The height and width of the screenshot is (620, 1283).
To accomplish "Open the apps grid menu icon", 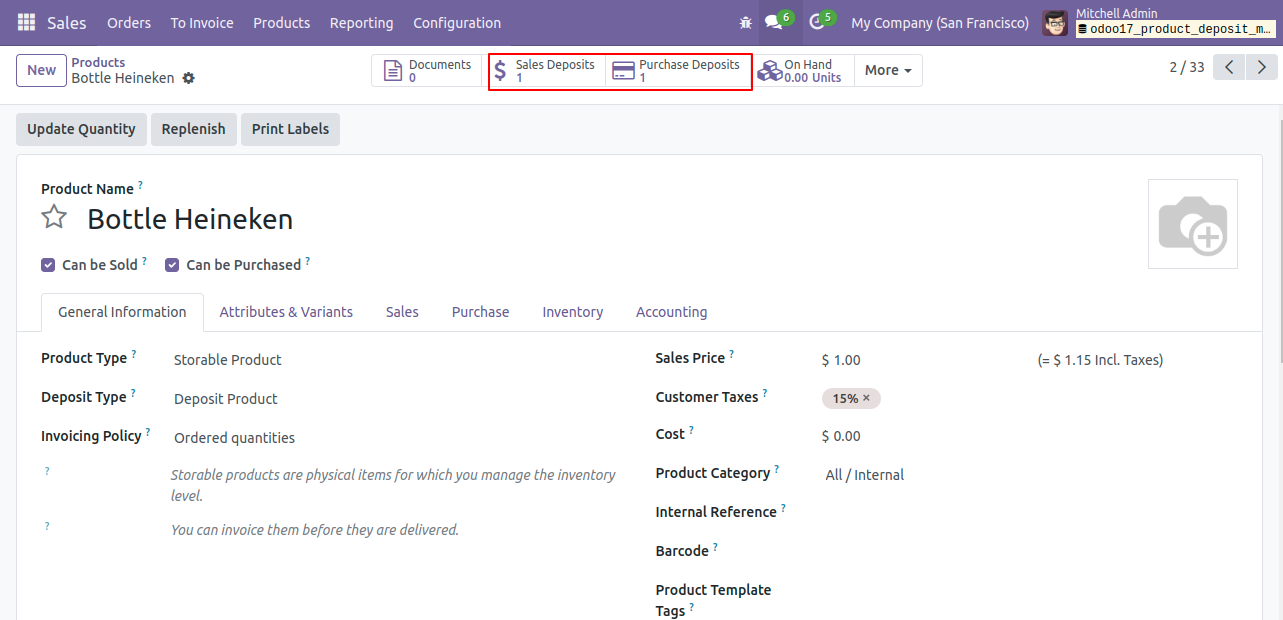I will [26, 22].
